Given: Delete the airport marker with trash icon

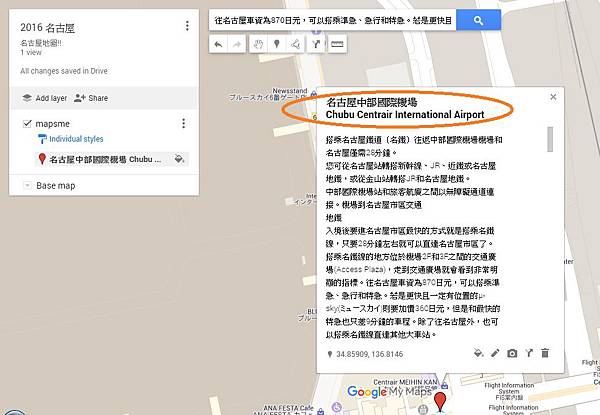Looking at the screenshot, I should (x=545, y=353).
